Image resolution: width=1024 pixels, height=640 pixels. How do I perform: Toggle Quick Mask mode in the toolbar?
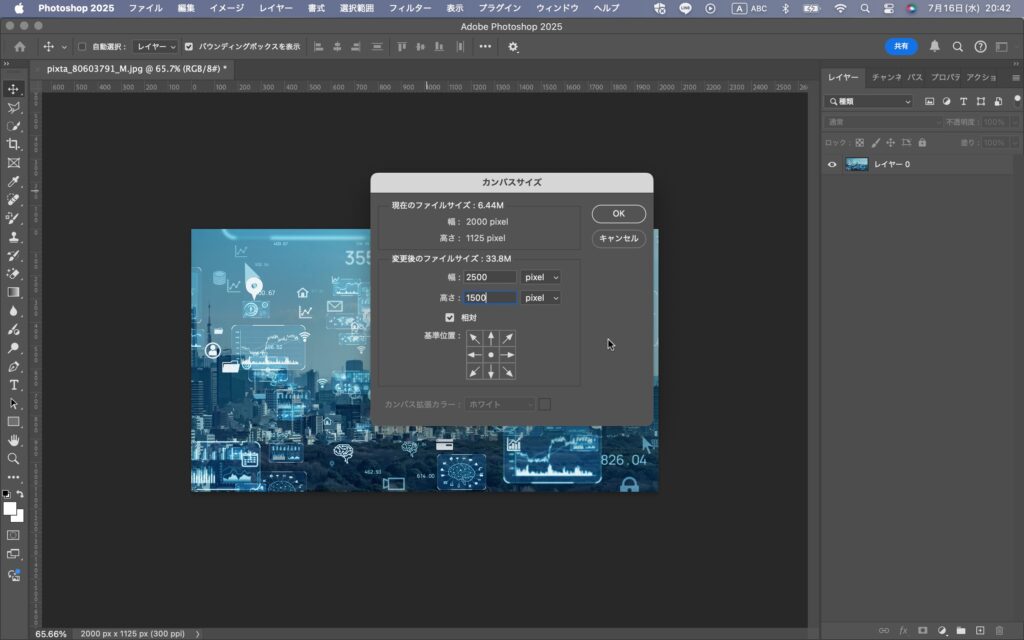(13, 536)
